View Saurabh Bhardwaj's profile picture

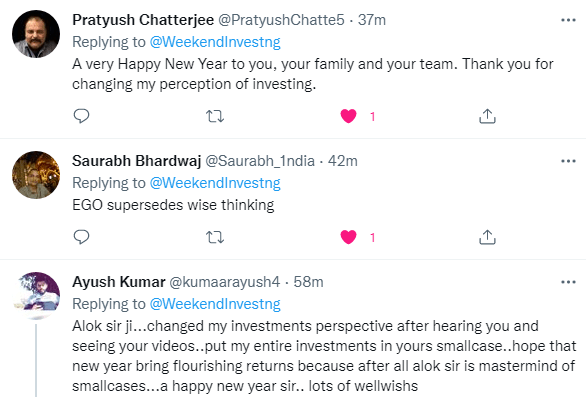click(36, 175)
